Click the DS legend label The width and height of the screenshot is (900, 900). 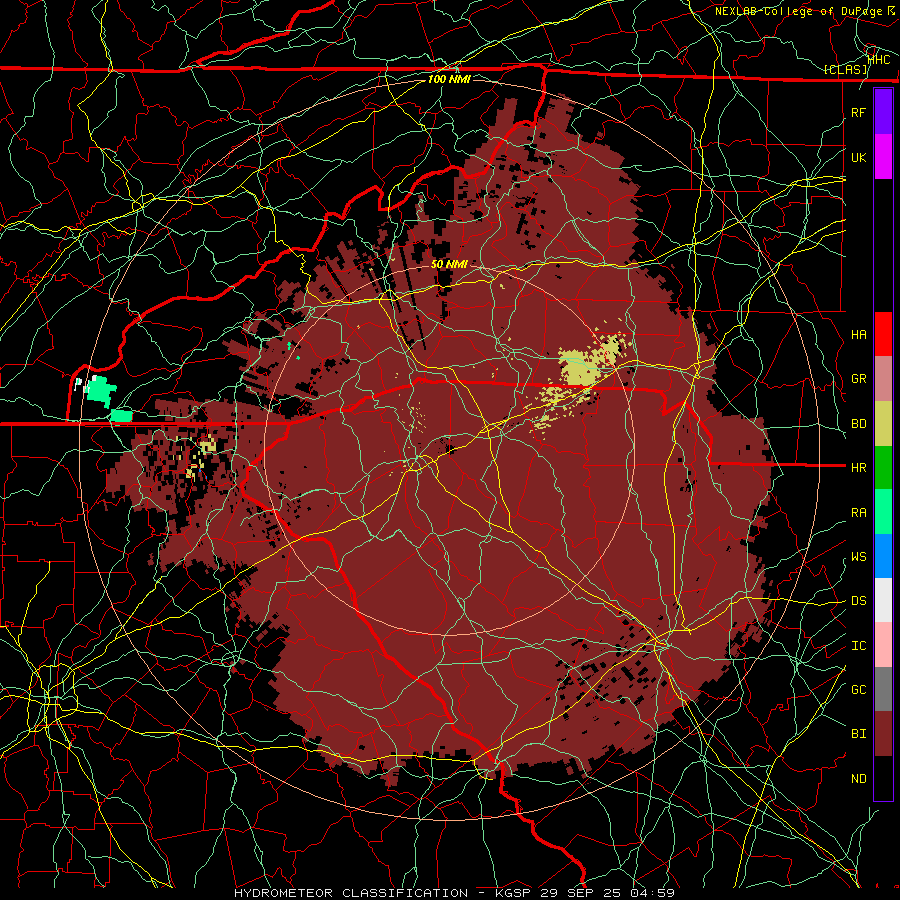859,601
